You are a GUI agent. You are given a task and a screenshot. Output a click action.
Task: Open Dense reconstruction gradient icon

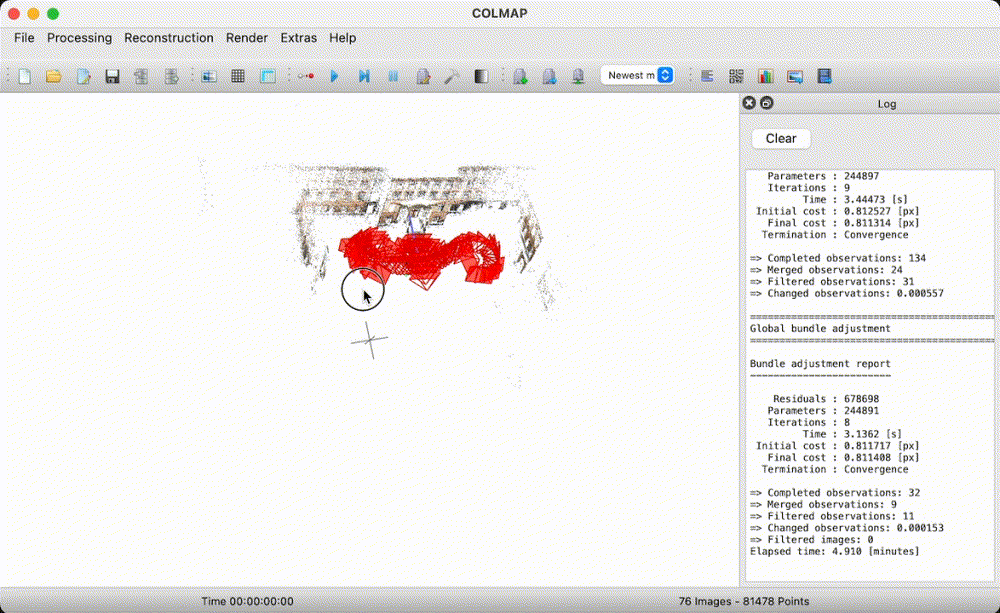tap(482, 77)
